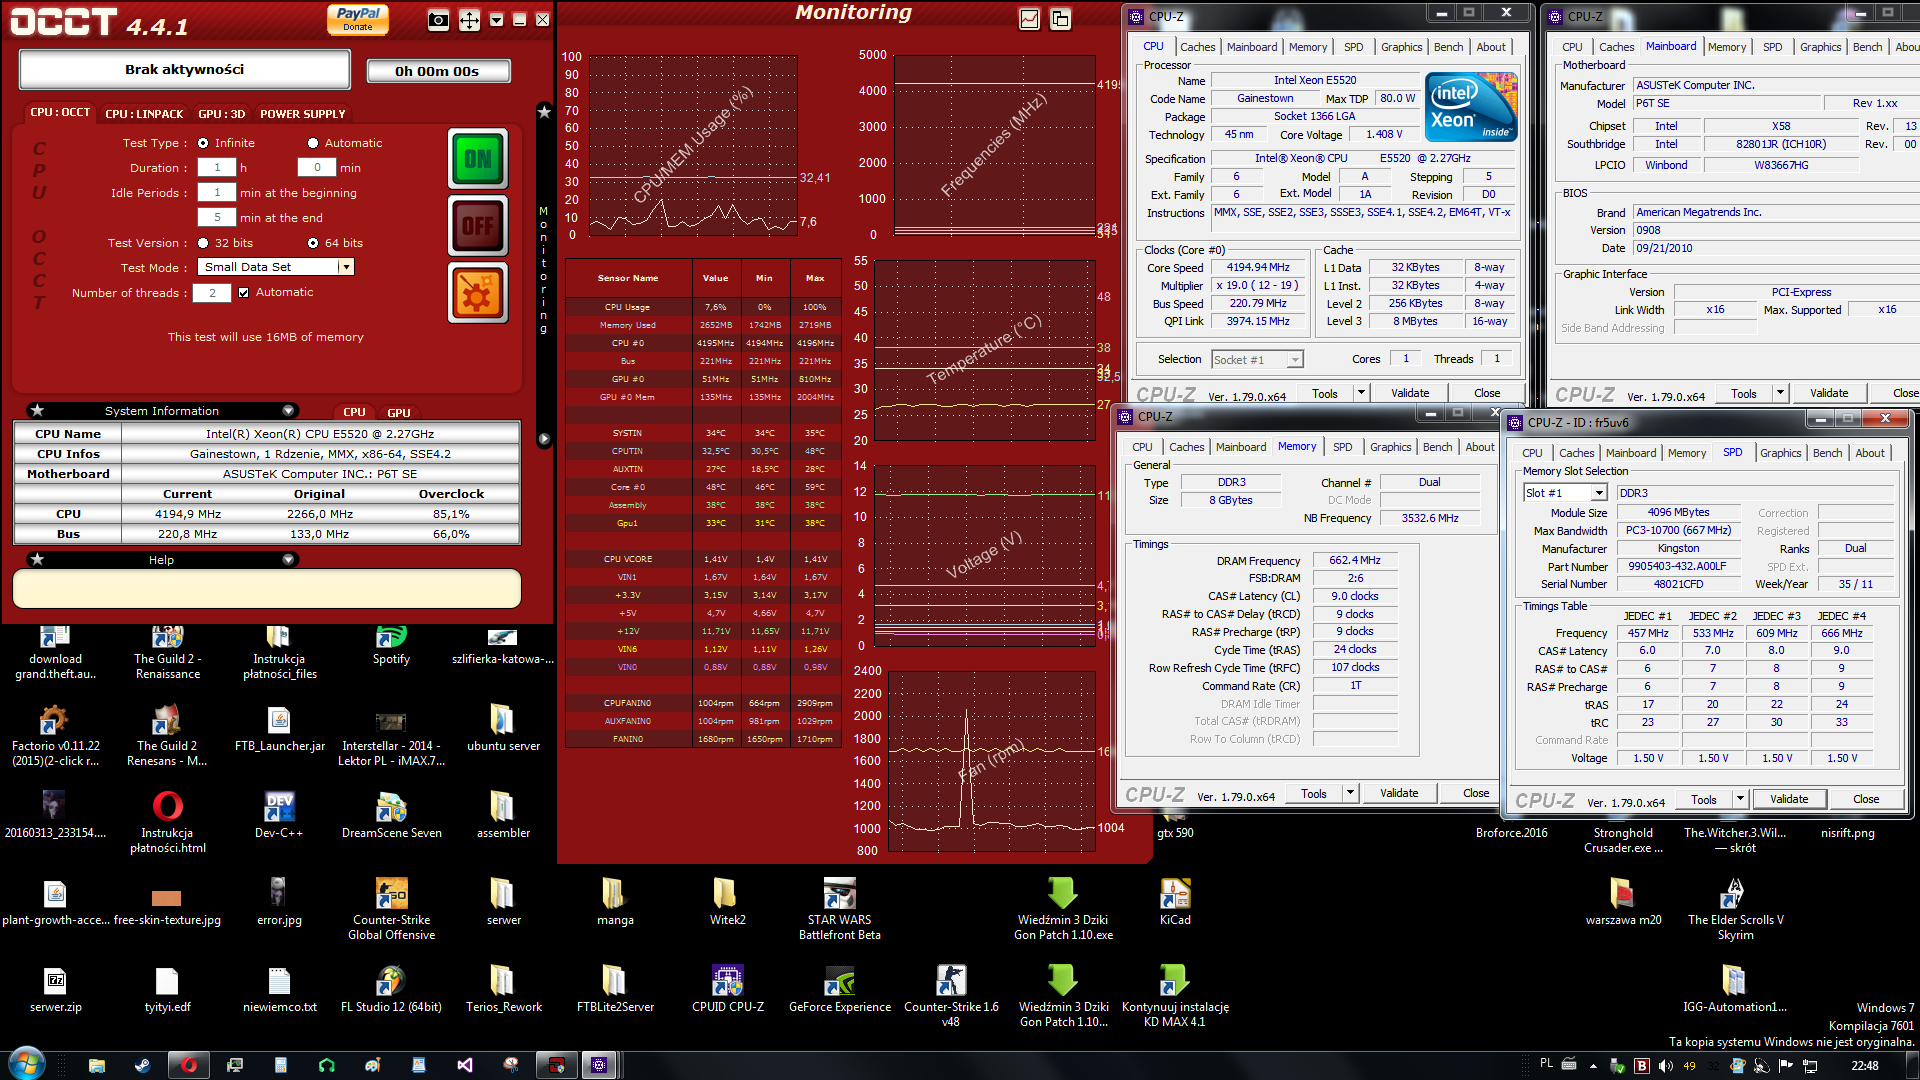Switch to the GPU : 3D tab
1920x1080 pixels.
tap(221, 114)
